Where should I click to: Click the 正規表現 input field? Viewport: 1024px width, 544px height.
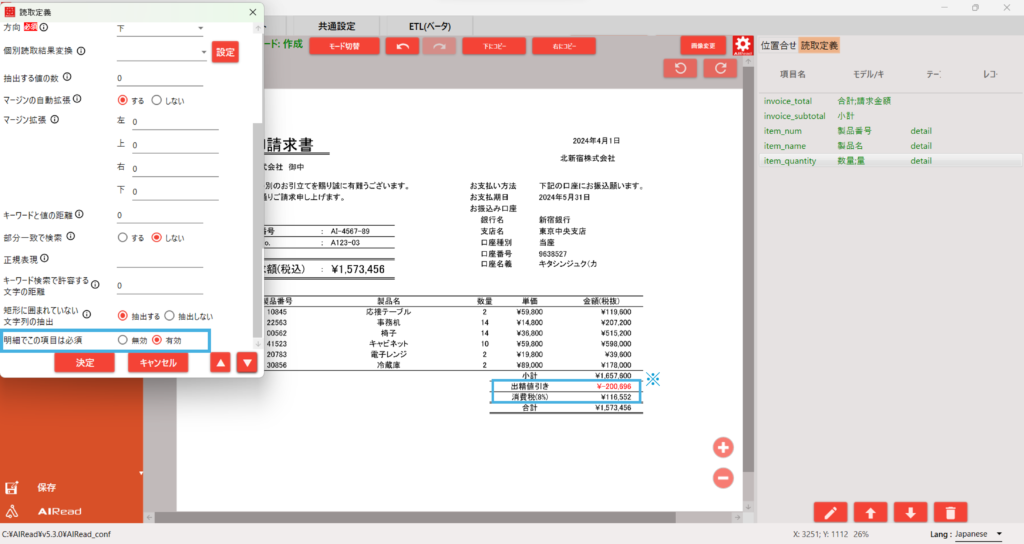(160, 261)
